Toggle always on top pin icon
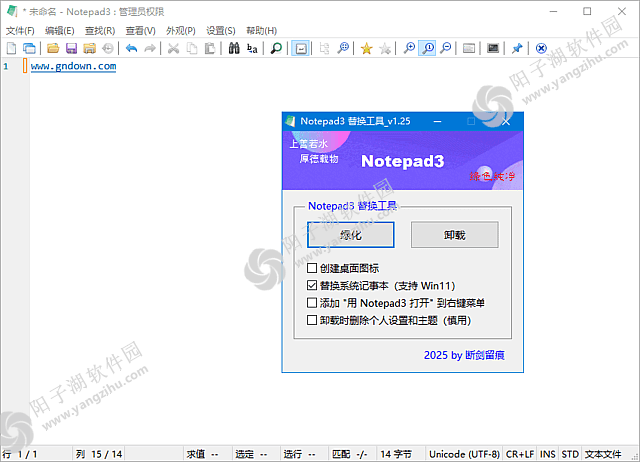Screen dimensions: 640x462 coord(517,49)
